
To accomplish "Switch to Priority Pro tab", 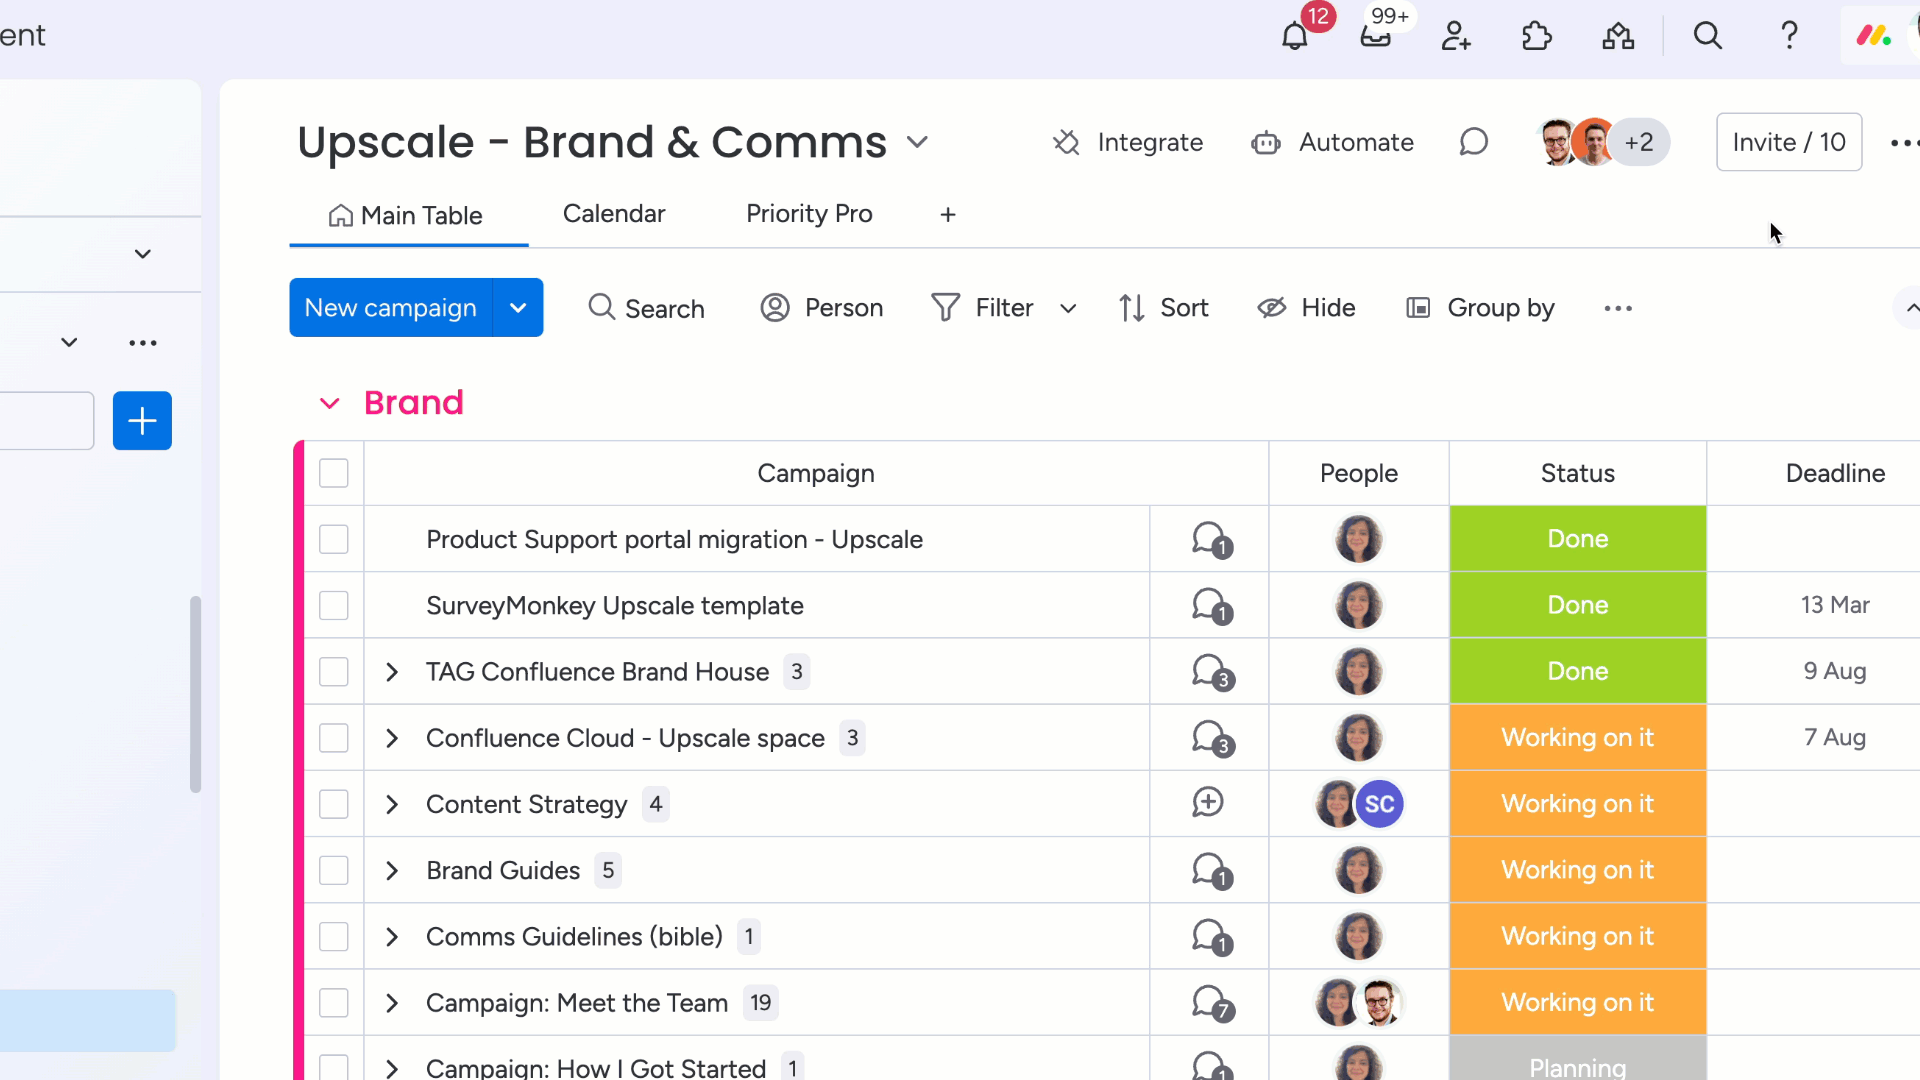I will click(x=808, y=212).
